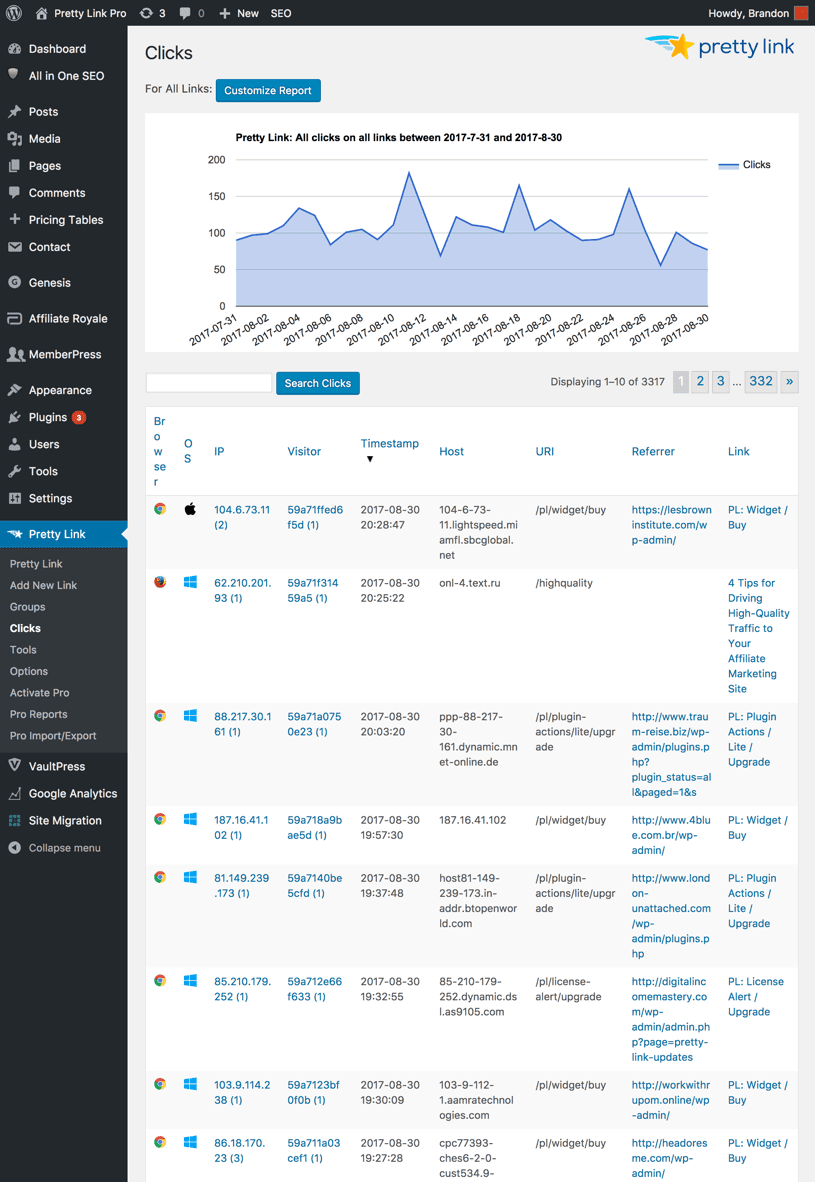This screenshot has height=1182, width=815.
Task: Open the comments bubble icon in admin bar
Action: point(185,13)
